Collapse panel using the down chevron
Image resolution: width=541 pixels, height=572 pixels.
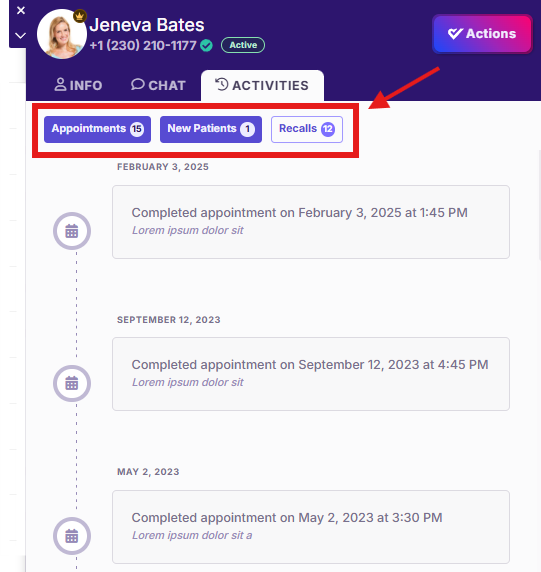click(x=20, y=35)
